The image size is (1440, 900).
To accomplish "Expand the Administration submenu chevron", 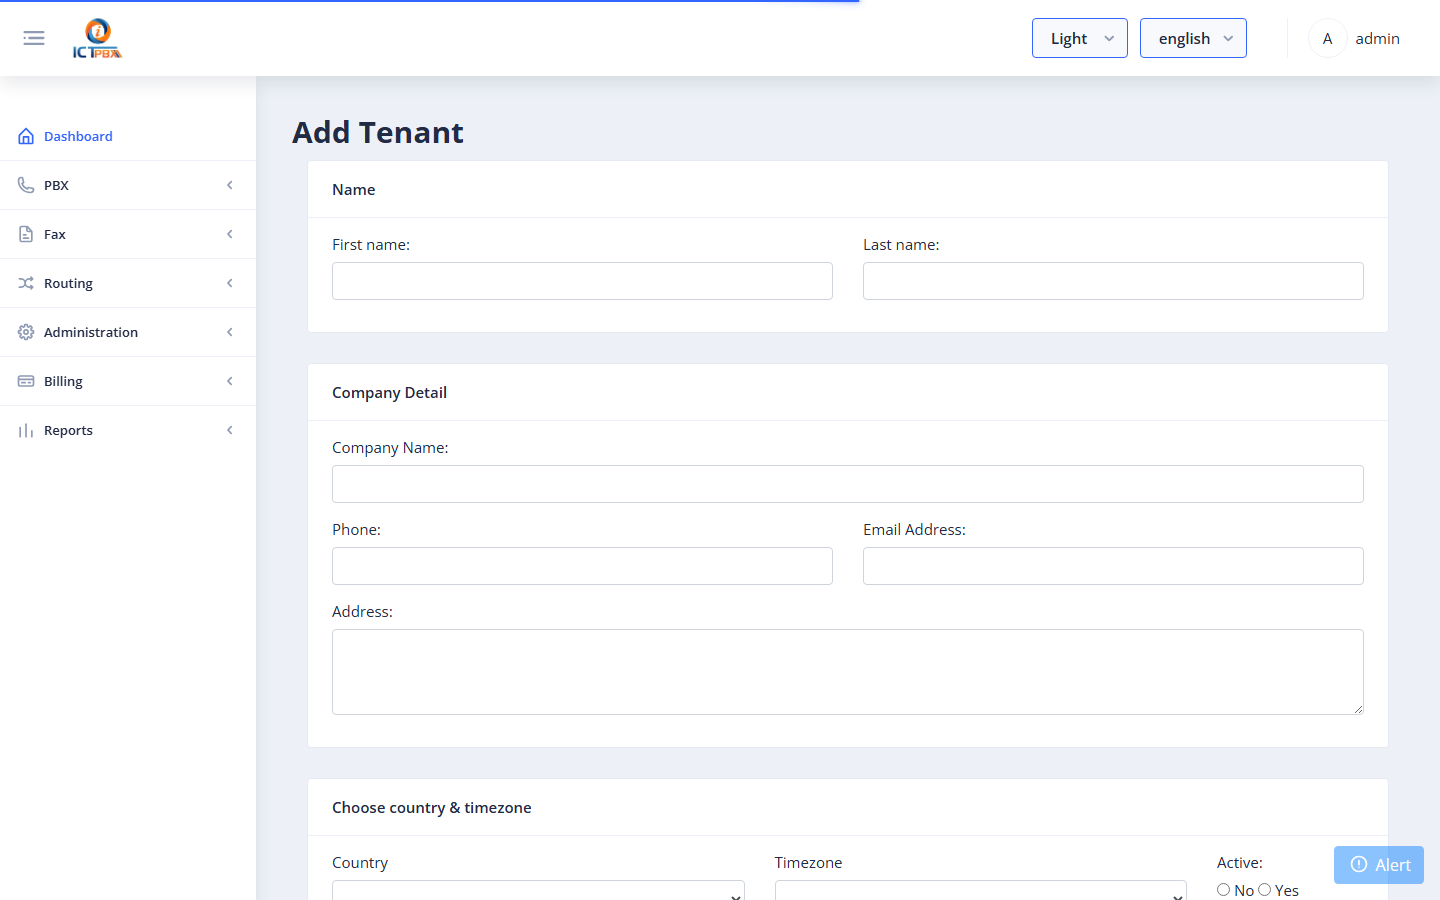I will [x=230, y=332].
